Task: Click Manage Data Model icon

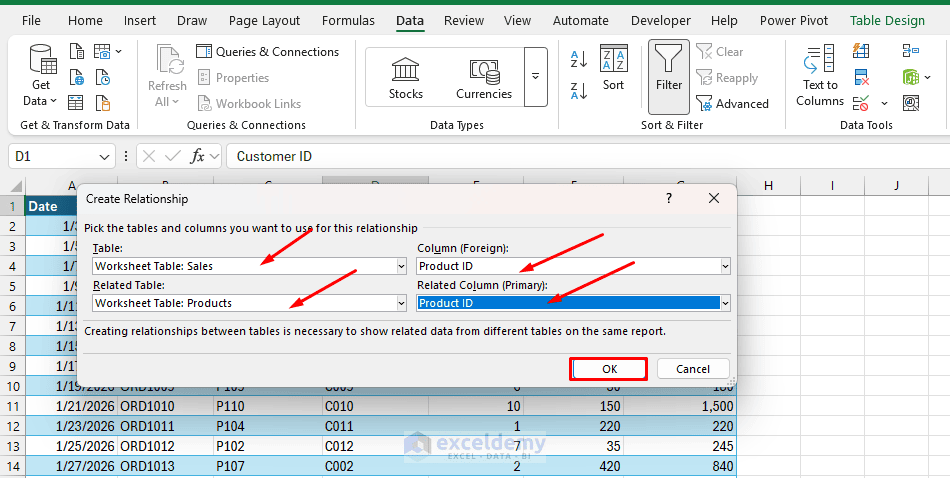Action: (x=911, y=104)
